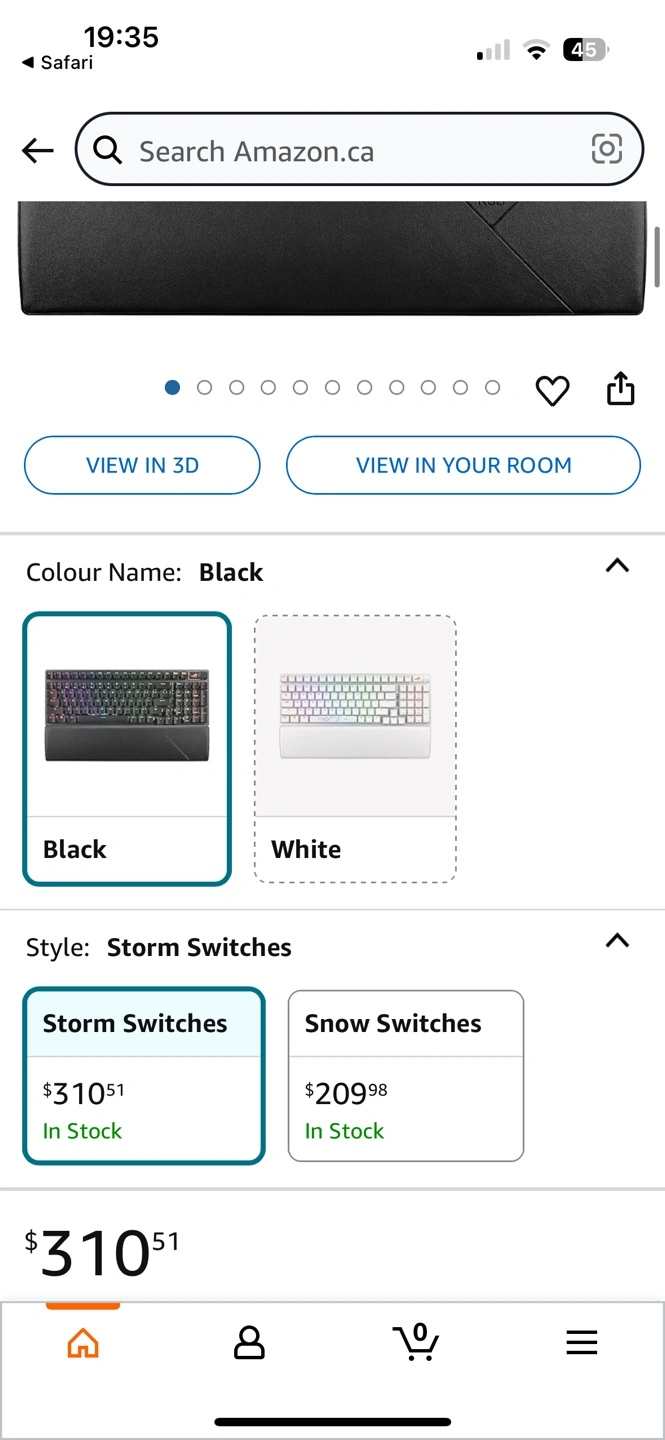665x1440 pixels.
Task: Select the Black colour option
Action: [127, 749]
